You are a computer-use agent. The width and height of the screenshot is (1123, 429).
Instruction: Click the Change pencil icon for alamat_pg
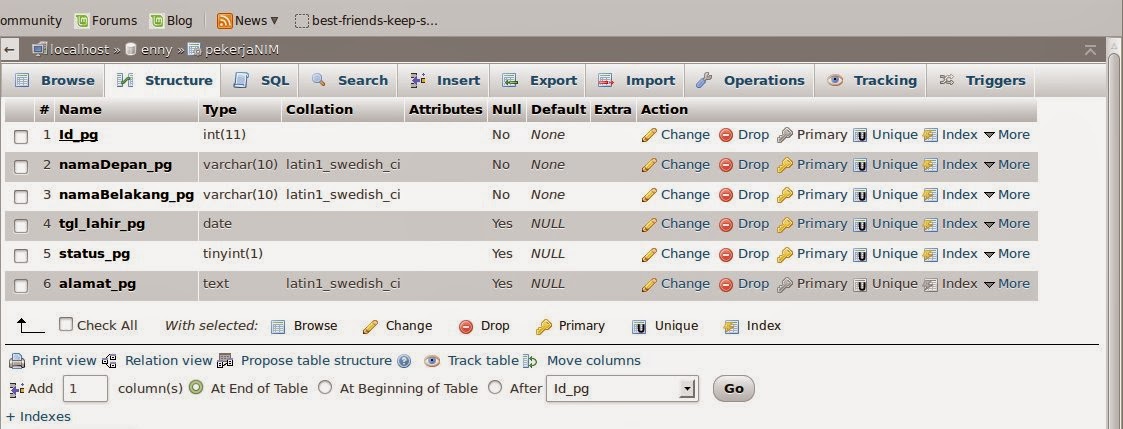(x=649, y=284)
